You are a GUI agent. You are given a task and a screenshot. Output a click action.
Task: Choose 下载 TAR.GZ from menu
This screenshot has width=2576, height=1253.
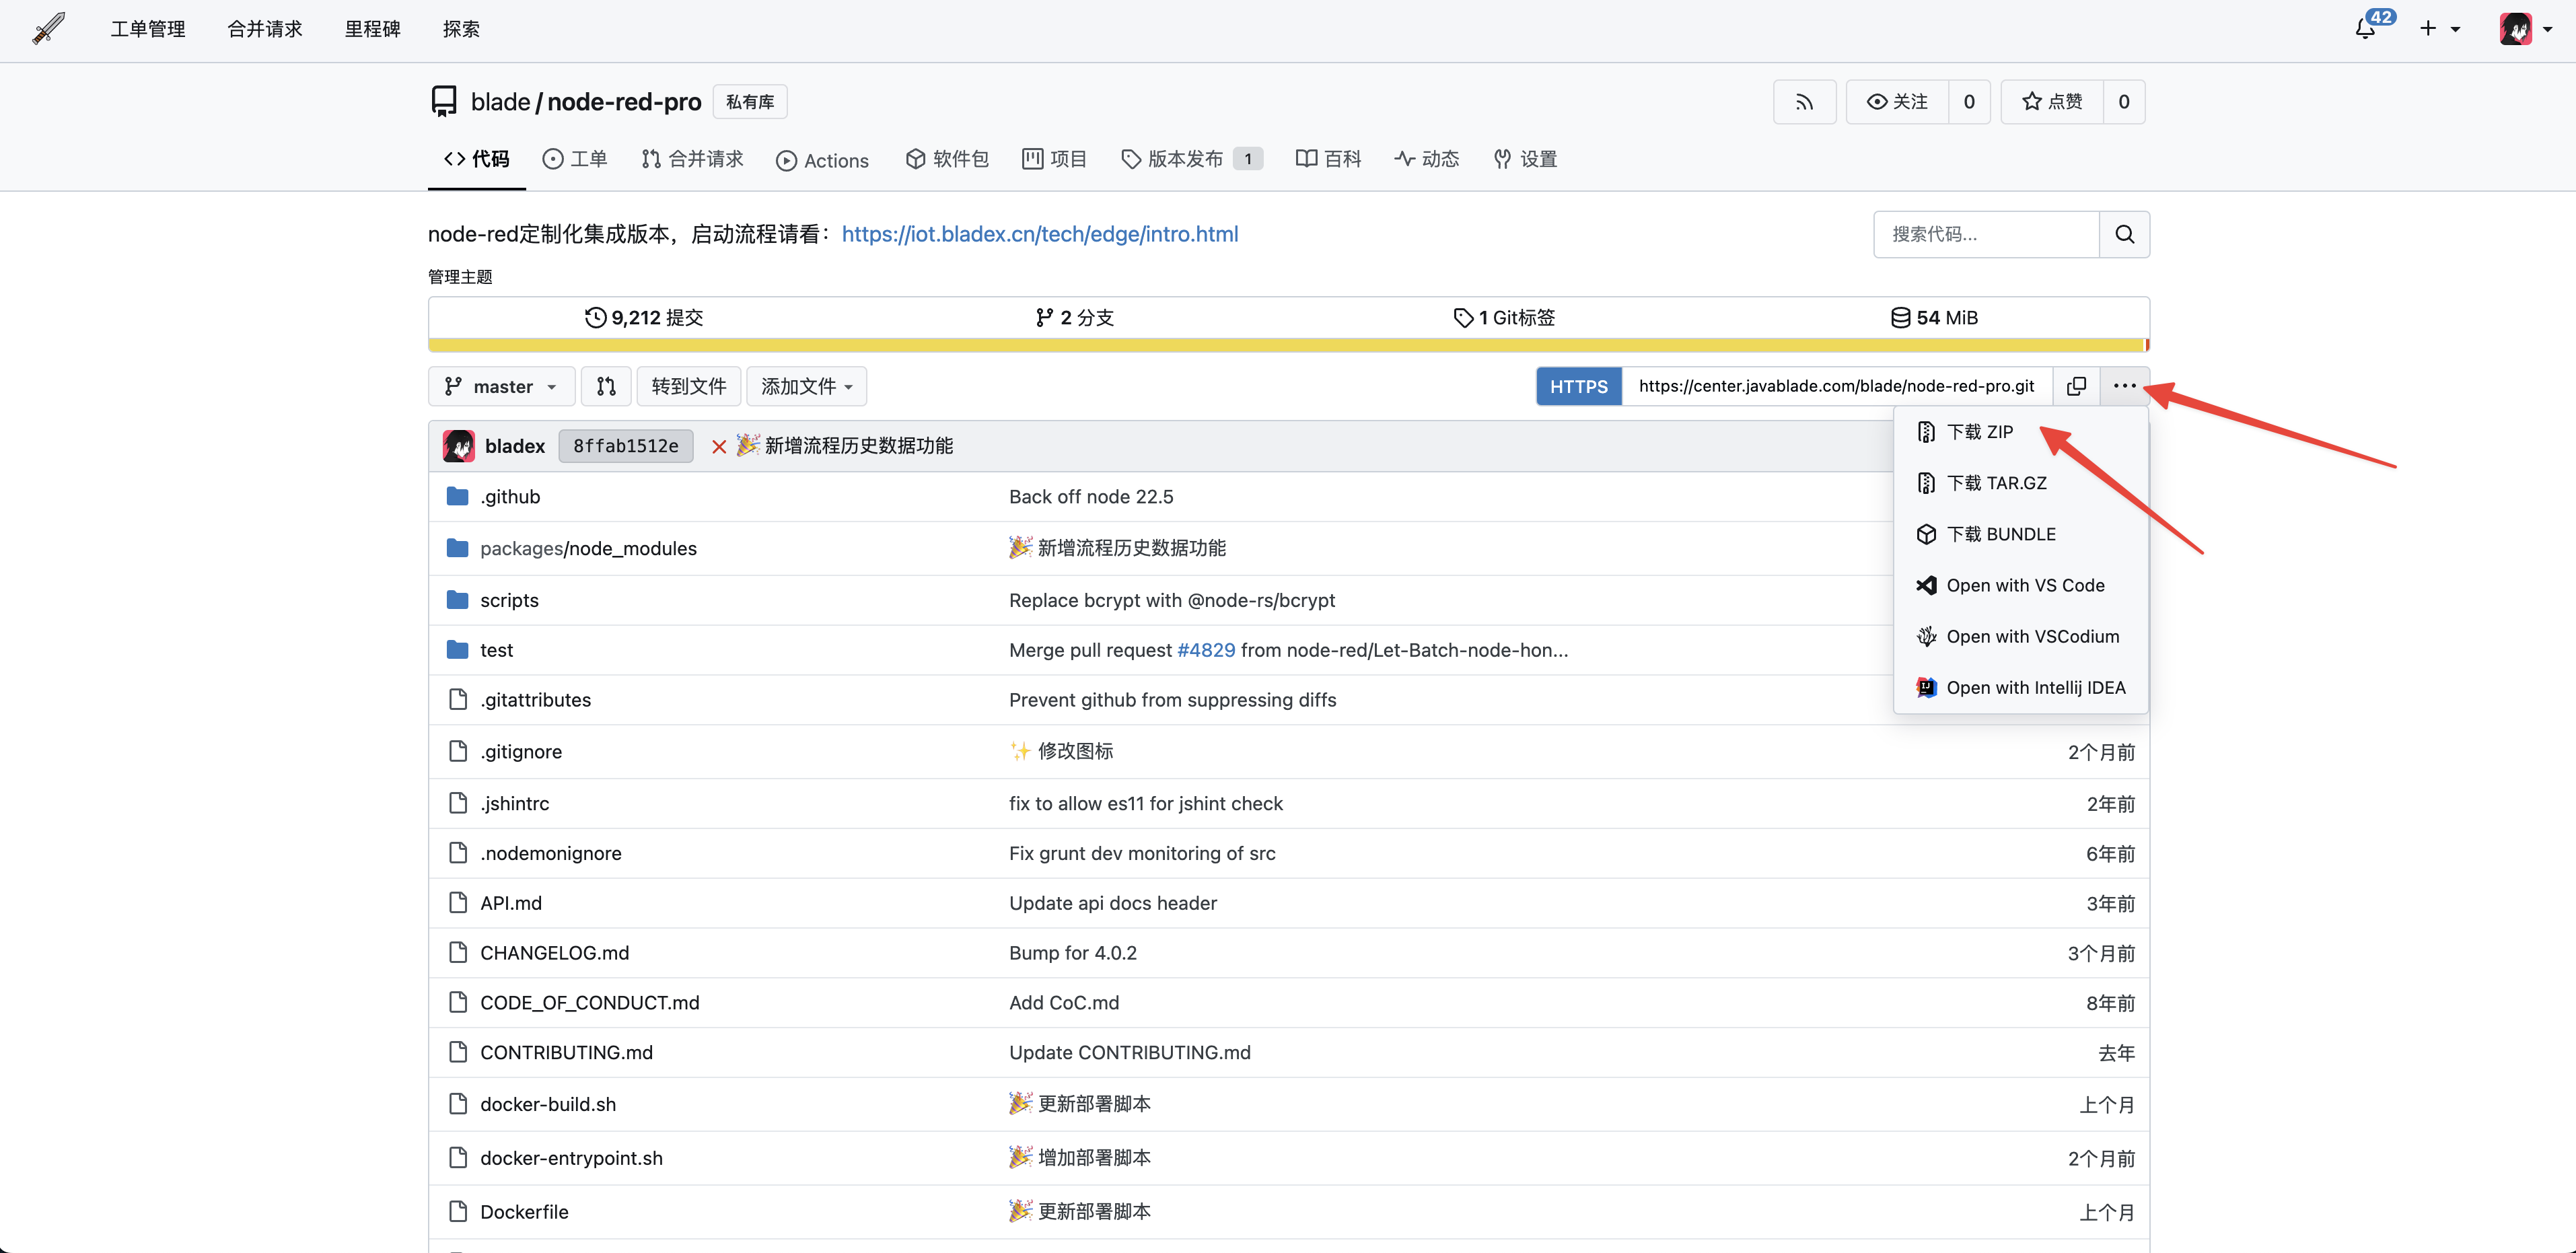[2021, 483]
